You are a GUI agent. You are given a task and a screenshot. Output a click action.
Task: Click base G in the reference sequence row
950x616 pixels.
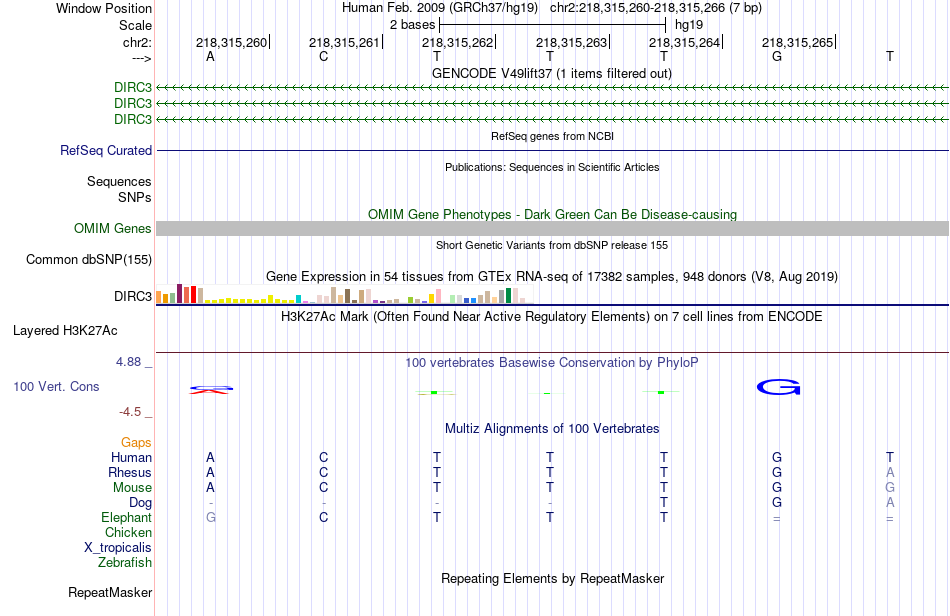tap(777, 56)
